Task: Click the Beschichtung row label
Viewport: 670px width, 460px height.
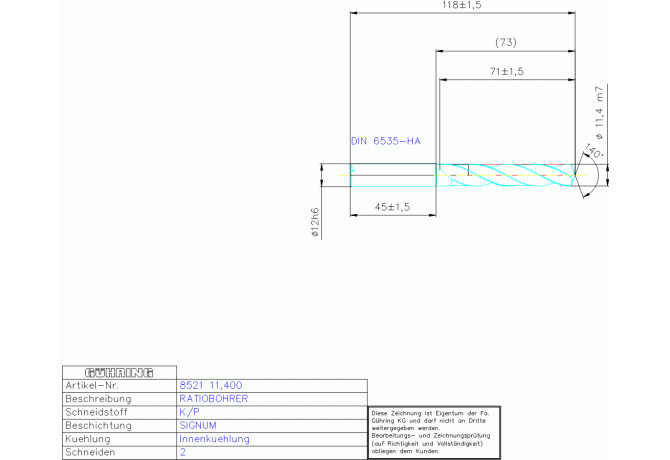Action: [x=99, y=425]
